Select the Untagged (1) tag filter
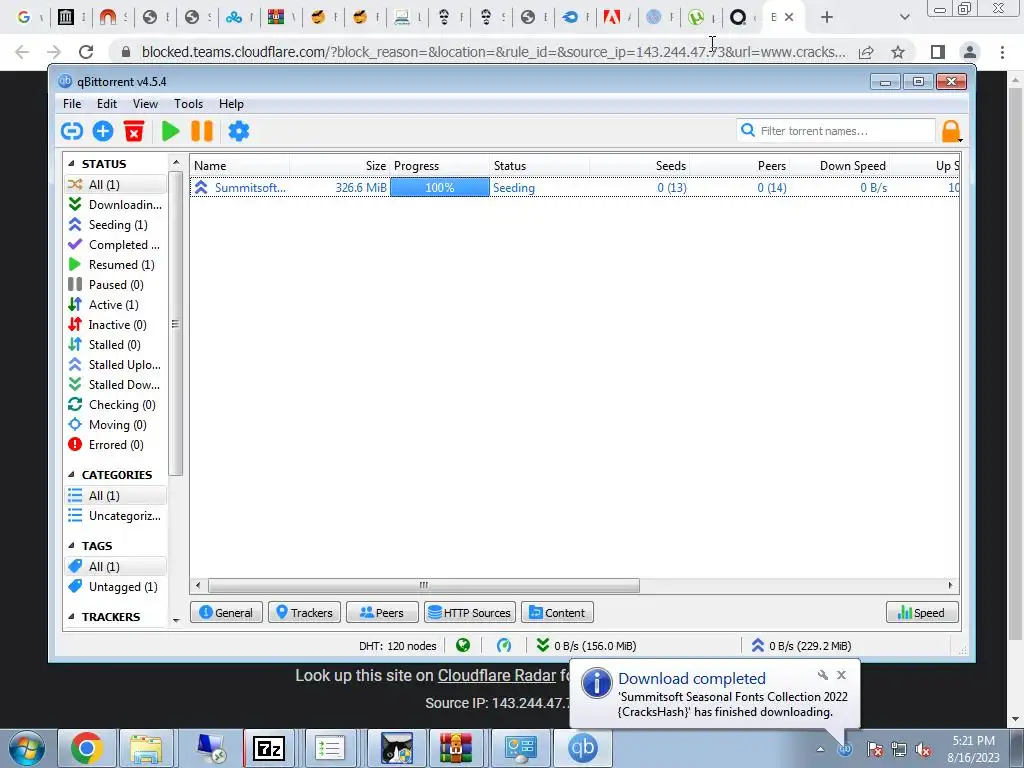1024x768 pixels. (116, 586)
